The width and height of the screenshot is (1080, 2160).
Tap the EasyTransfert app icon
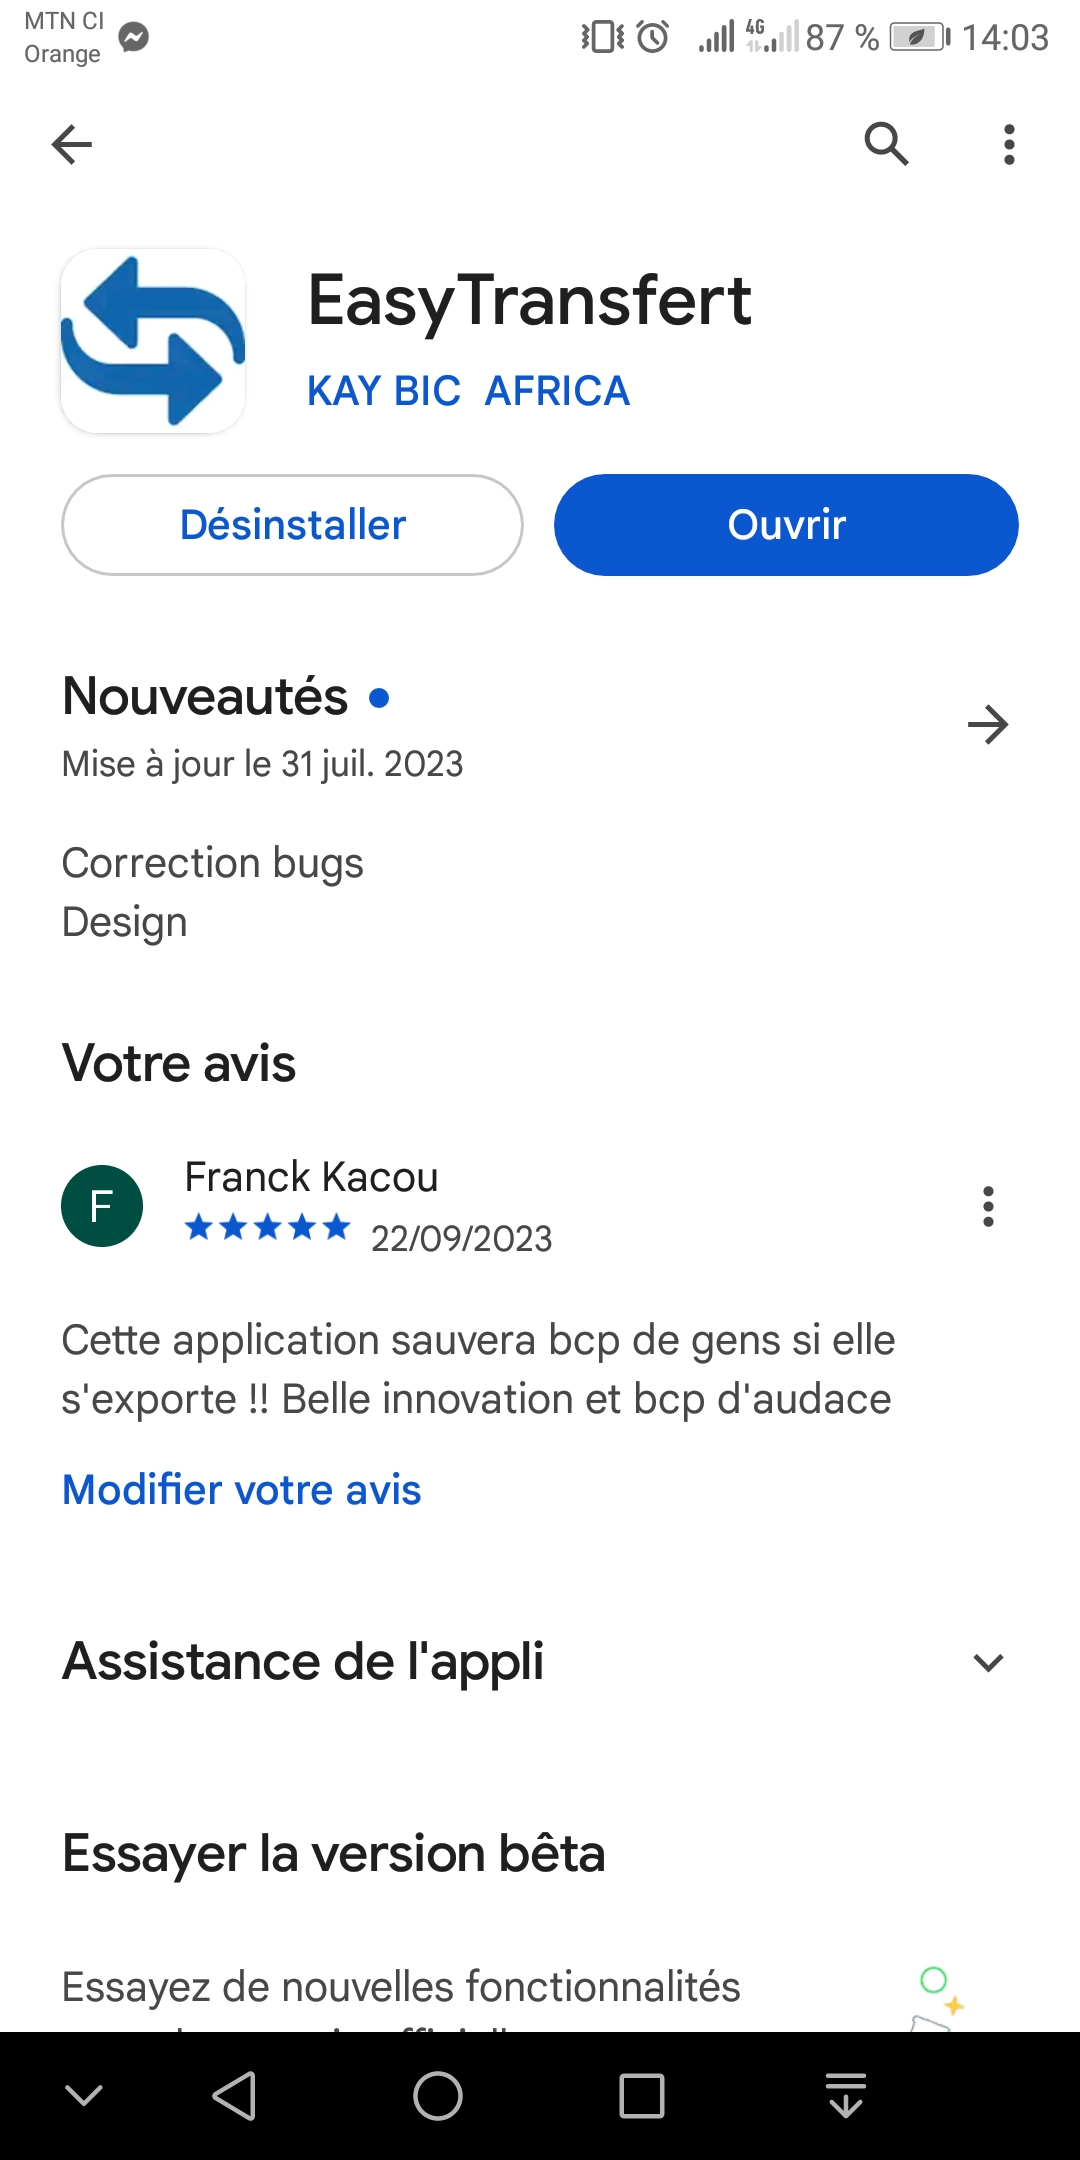(x=153, y=341)
